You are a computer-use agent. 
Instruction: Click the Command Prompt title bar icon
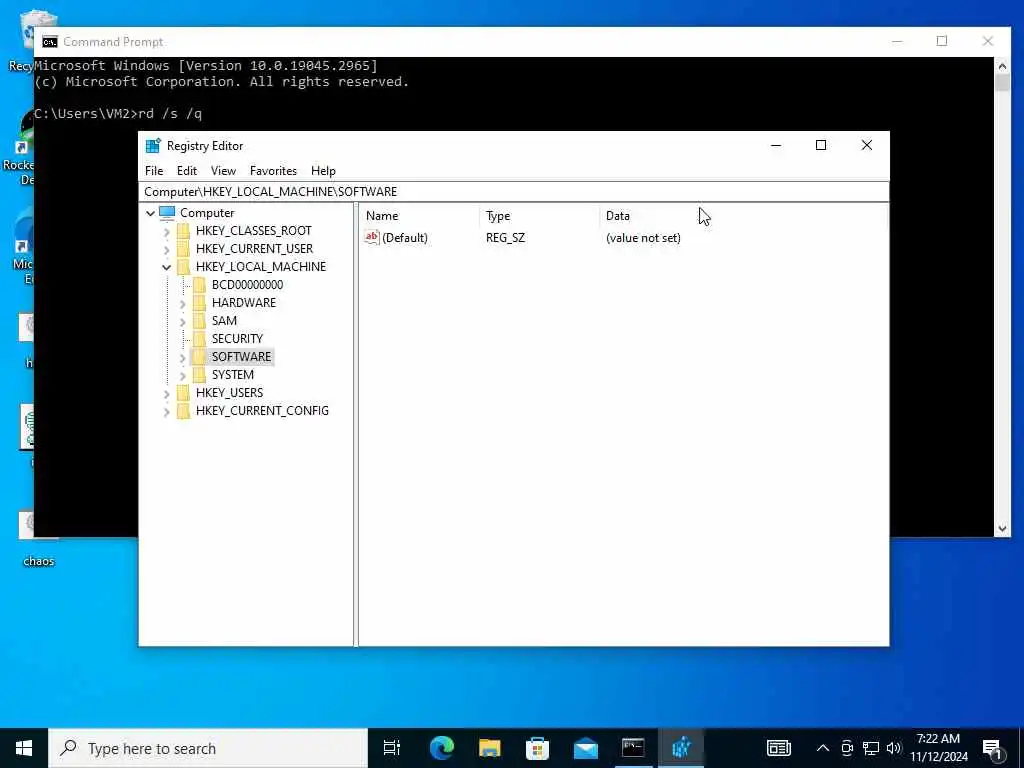coord(50,42)
